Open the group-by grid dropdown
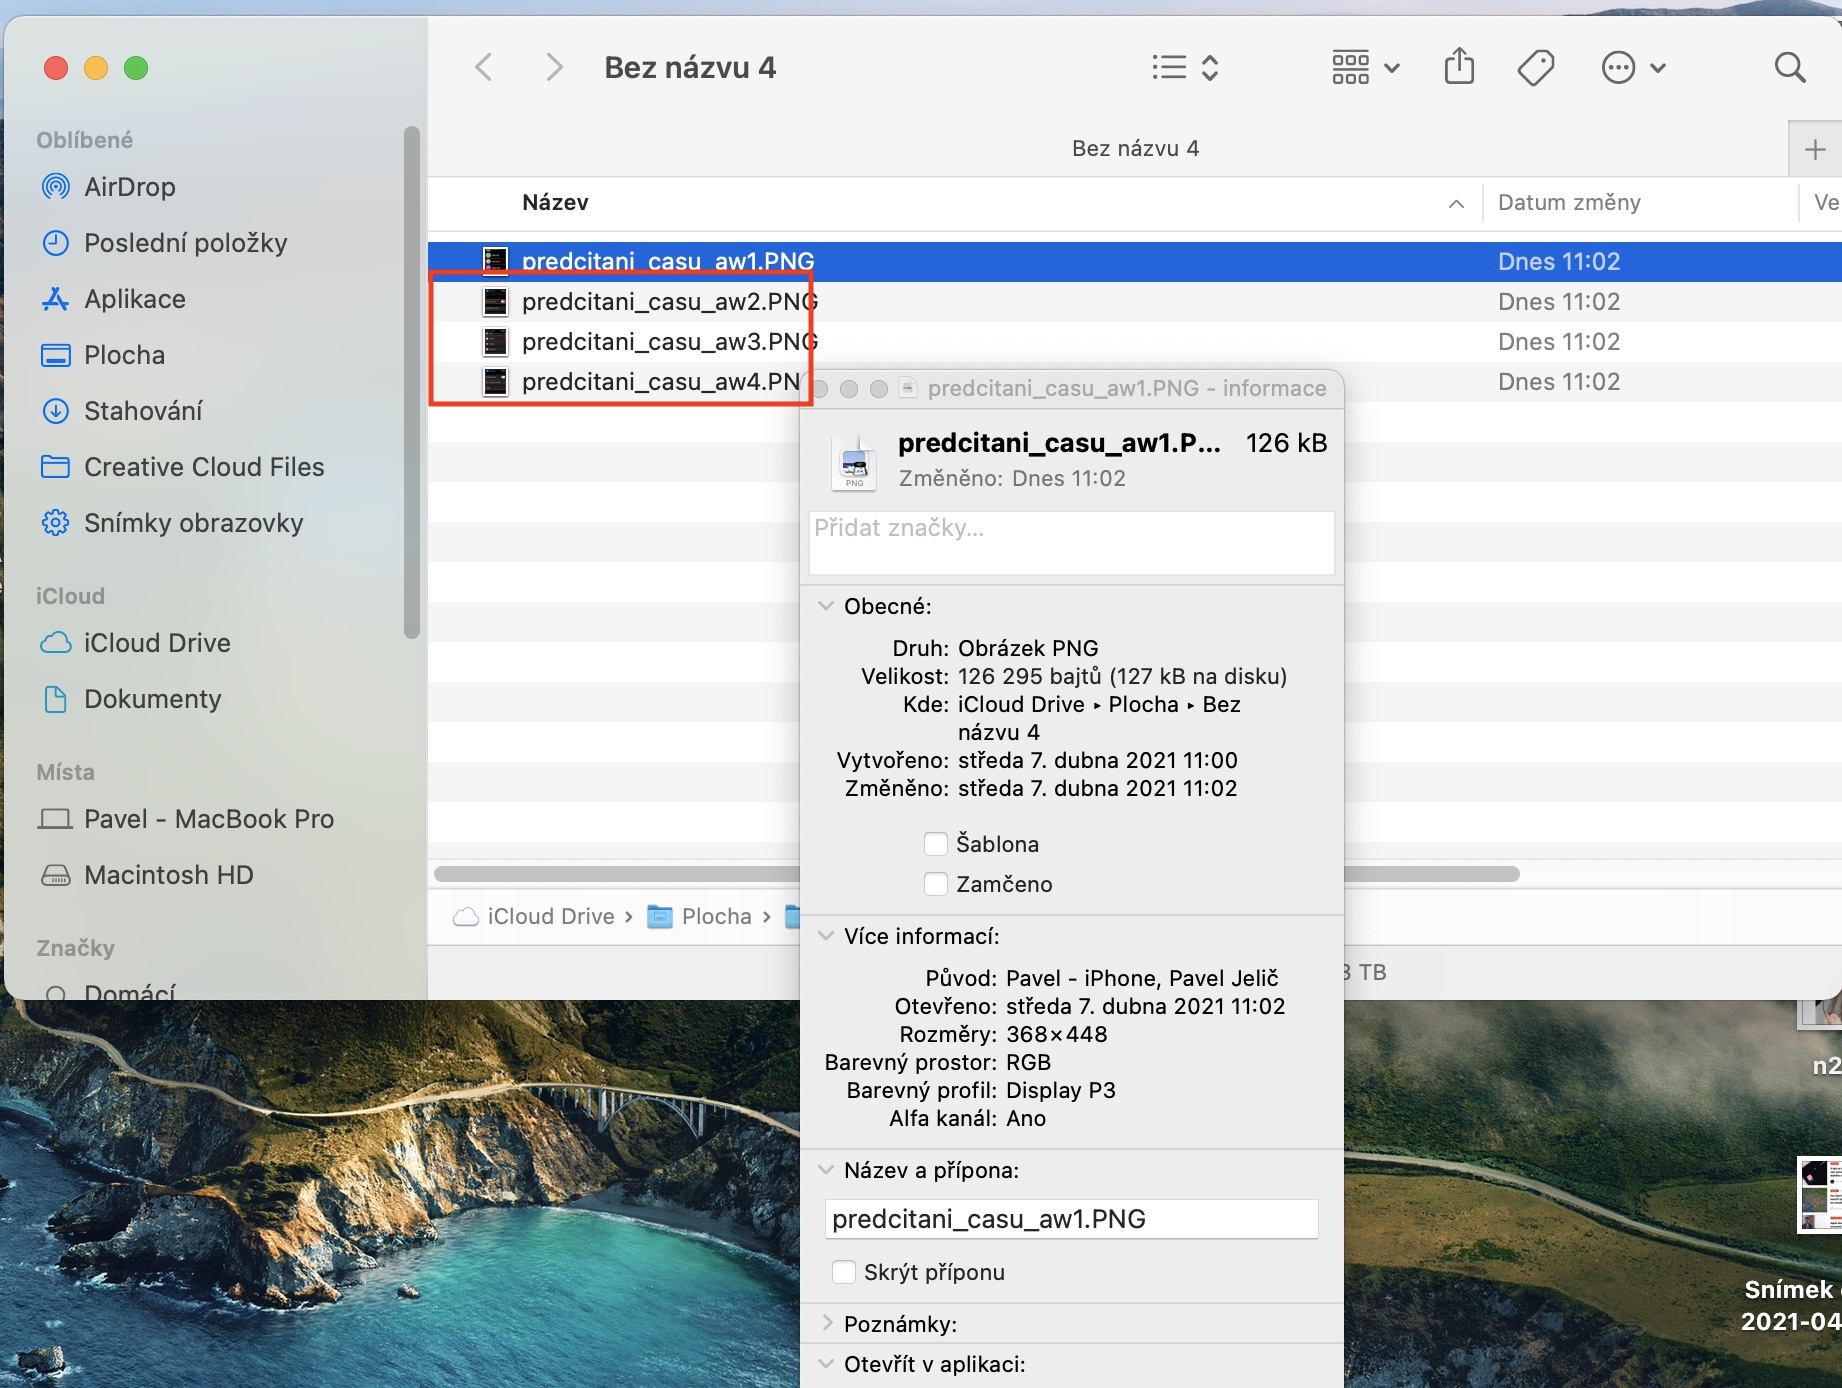The width and height of the screenshot is (1842, 1388). [x=1365, y=68]
